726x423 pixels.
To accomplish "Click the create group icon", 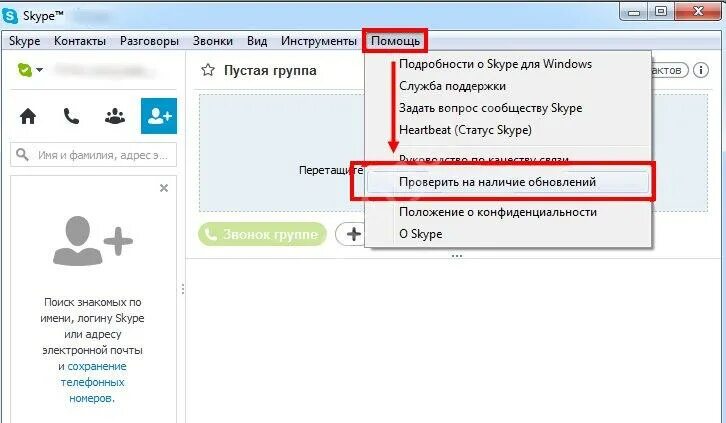I will tap(115, 116).
